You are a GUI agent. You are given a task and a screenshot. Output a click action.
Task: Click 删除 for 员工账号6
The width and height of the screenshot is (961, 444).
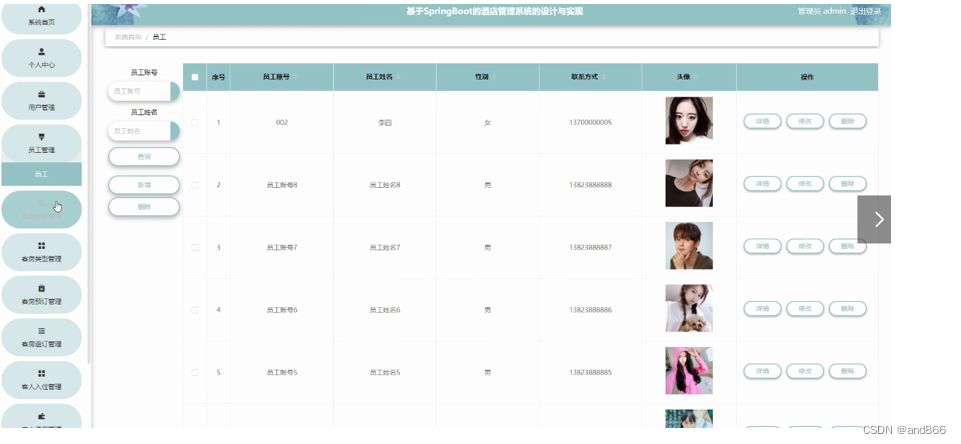pyautogui.click(x=848, y=309)
